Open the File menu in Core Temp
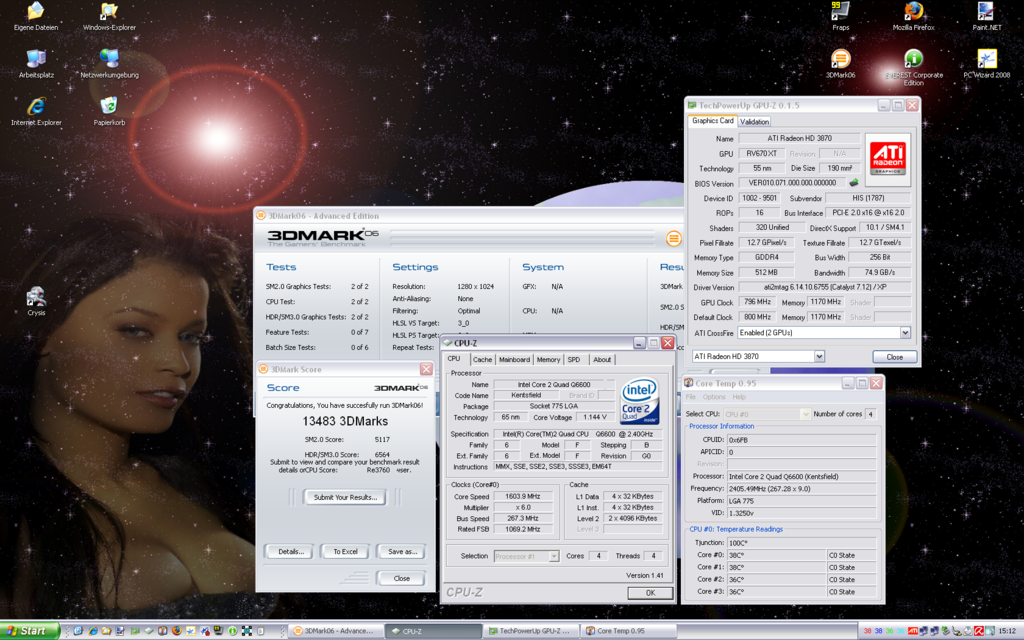The height and width of the screenshot is (640, 1024). [x=690, y=397]
